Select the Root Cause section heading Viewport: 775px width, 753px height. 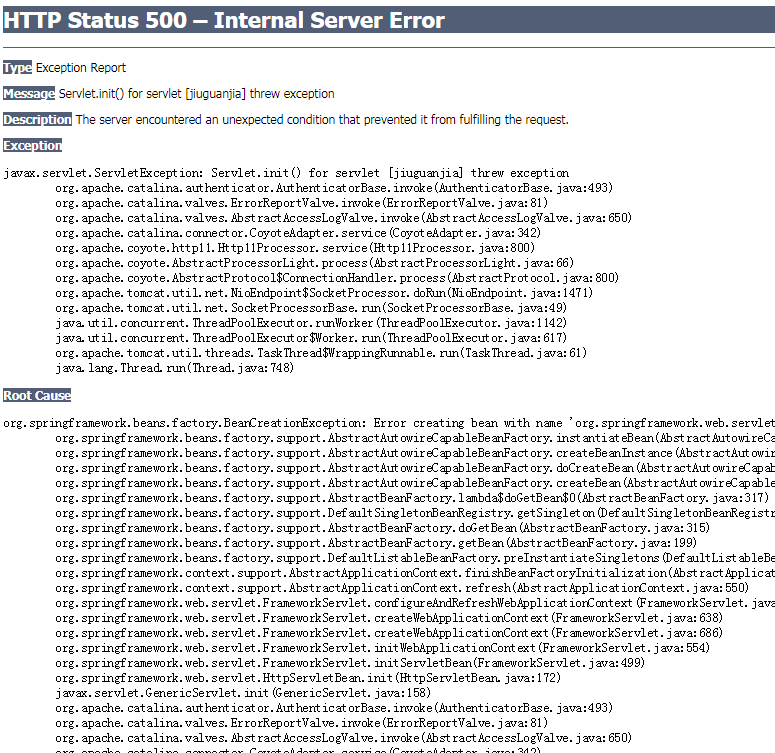(37, 396)
